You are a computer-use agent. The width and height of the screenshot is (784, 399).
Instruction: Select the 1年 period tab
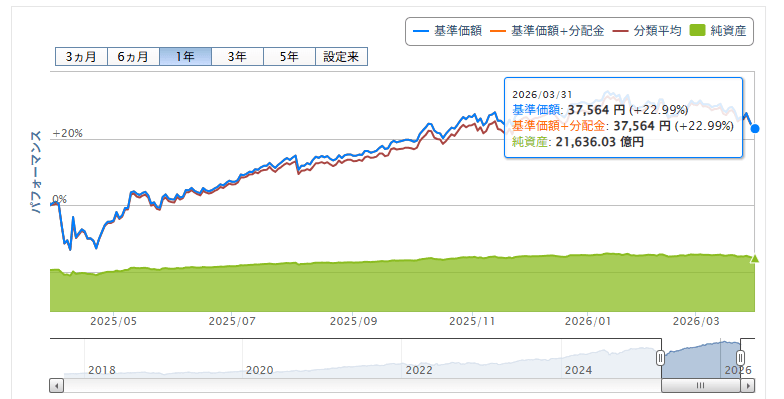point(185,56)
